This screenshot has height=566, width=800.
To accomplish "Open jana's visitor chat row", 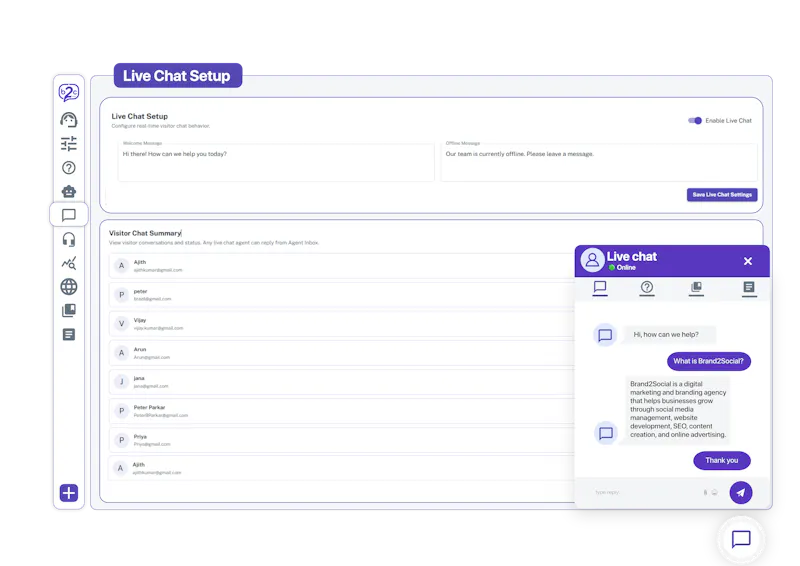I will pyautogui.click(x=341, y=382).
